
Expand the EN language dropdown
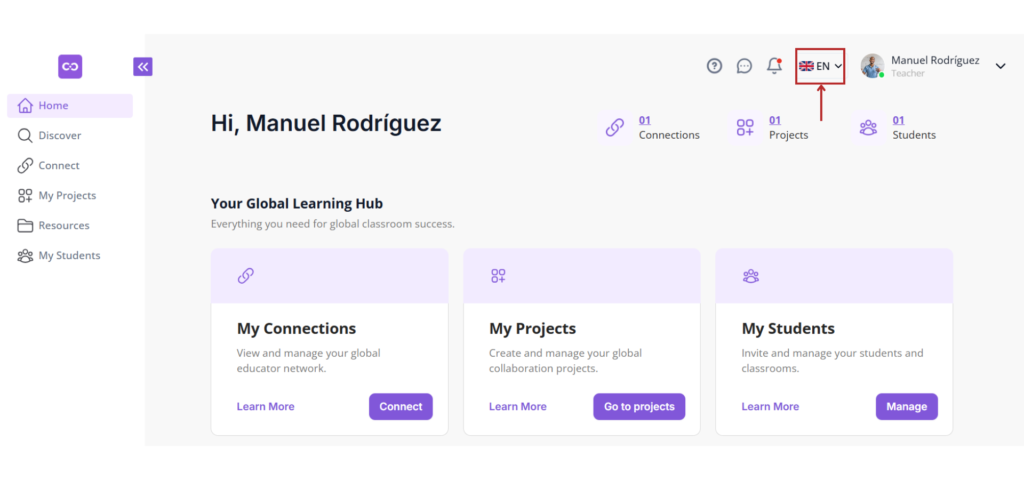[820, 66]
